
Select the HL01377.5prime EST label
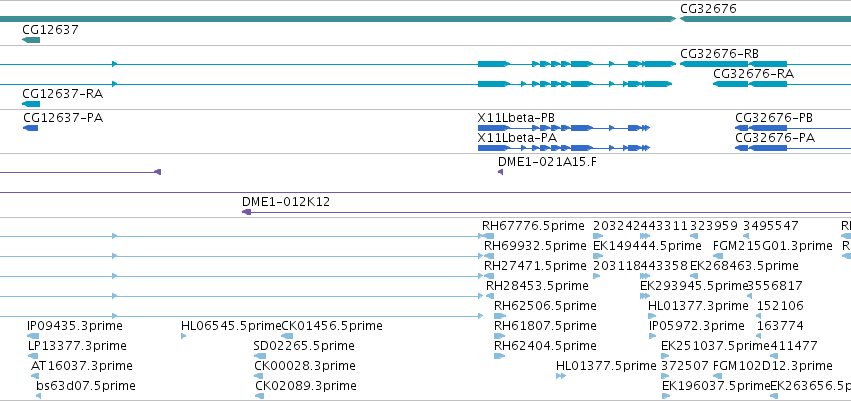(606, 366)
